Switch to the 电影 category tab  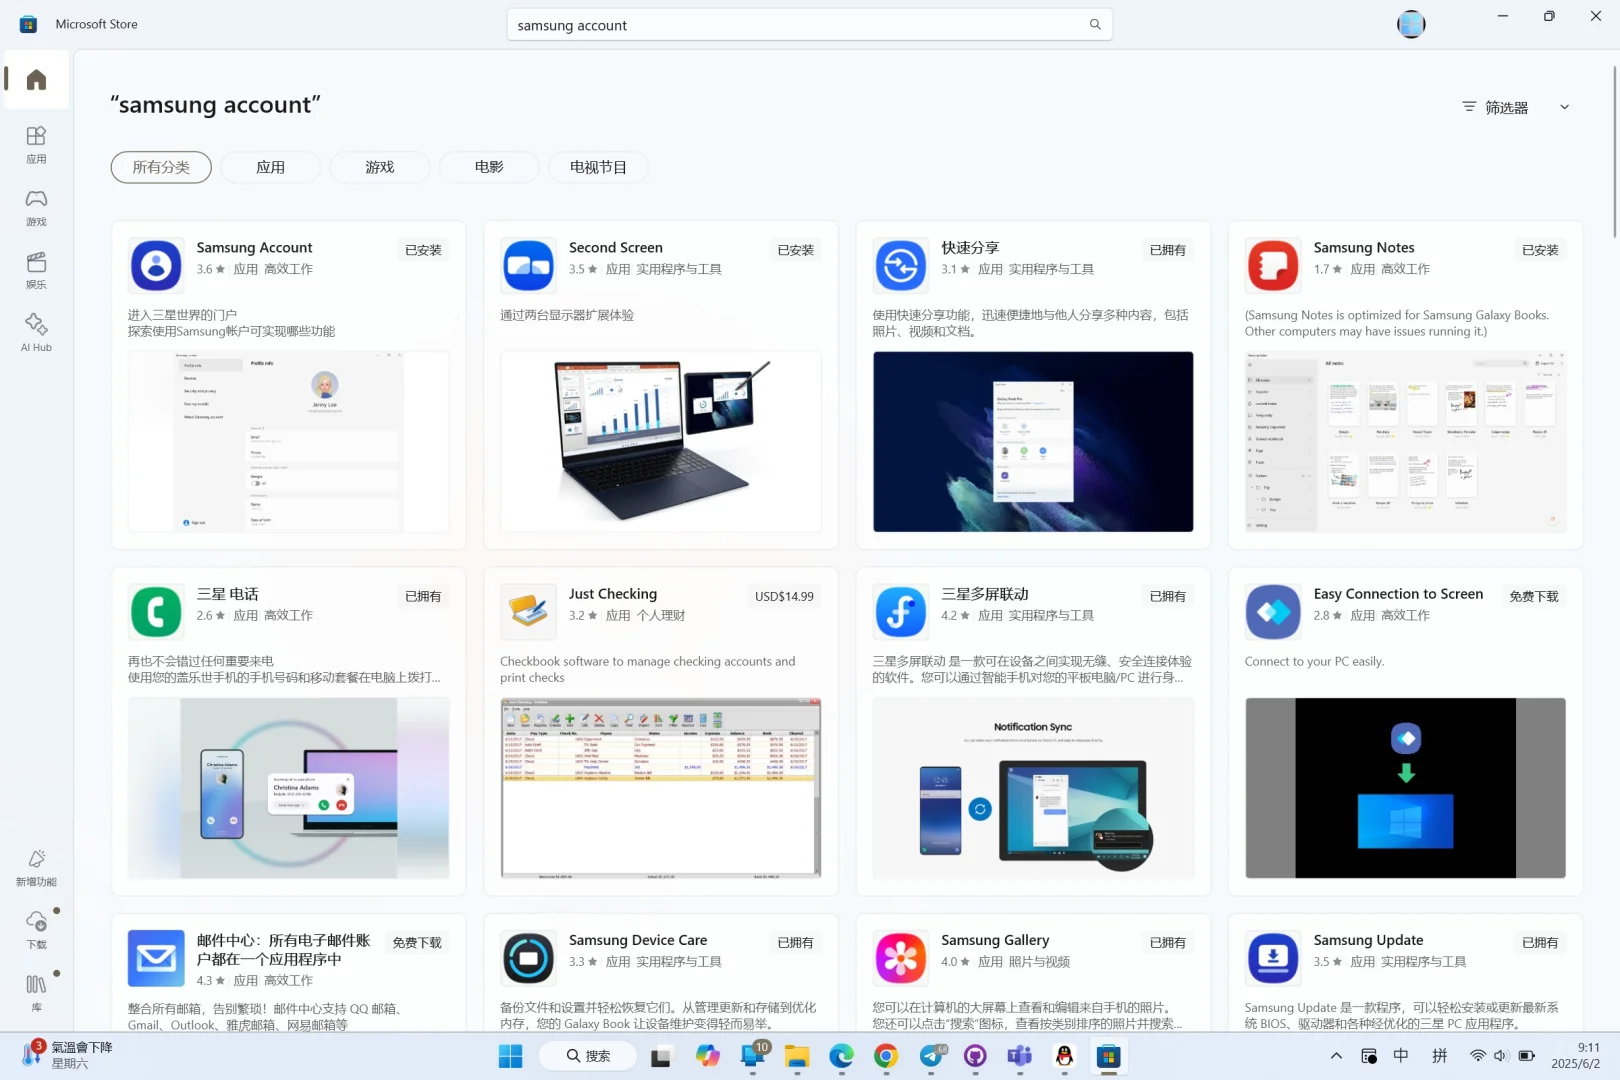[489, 166]
